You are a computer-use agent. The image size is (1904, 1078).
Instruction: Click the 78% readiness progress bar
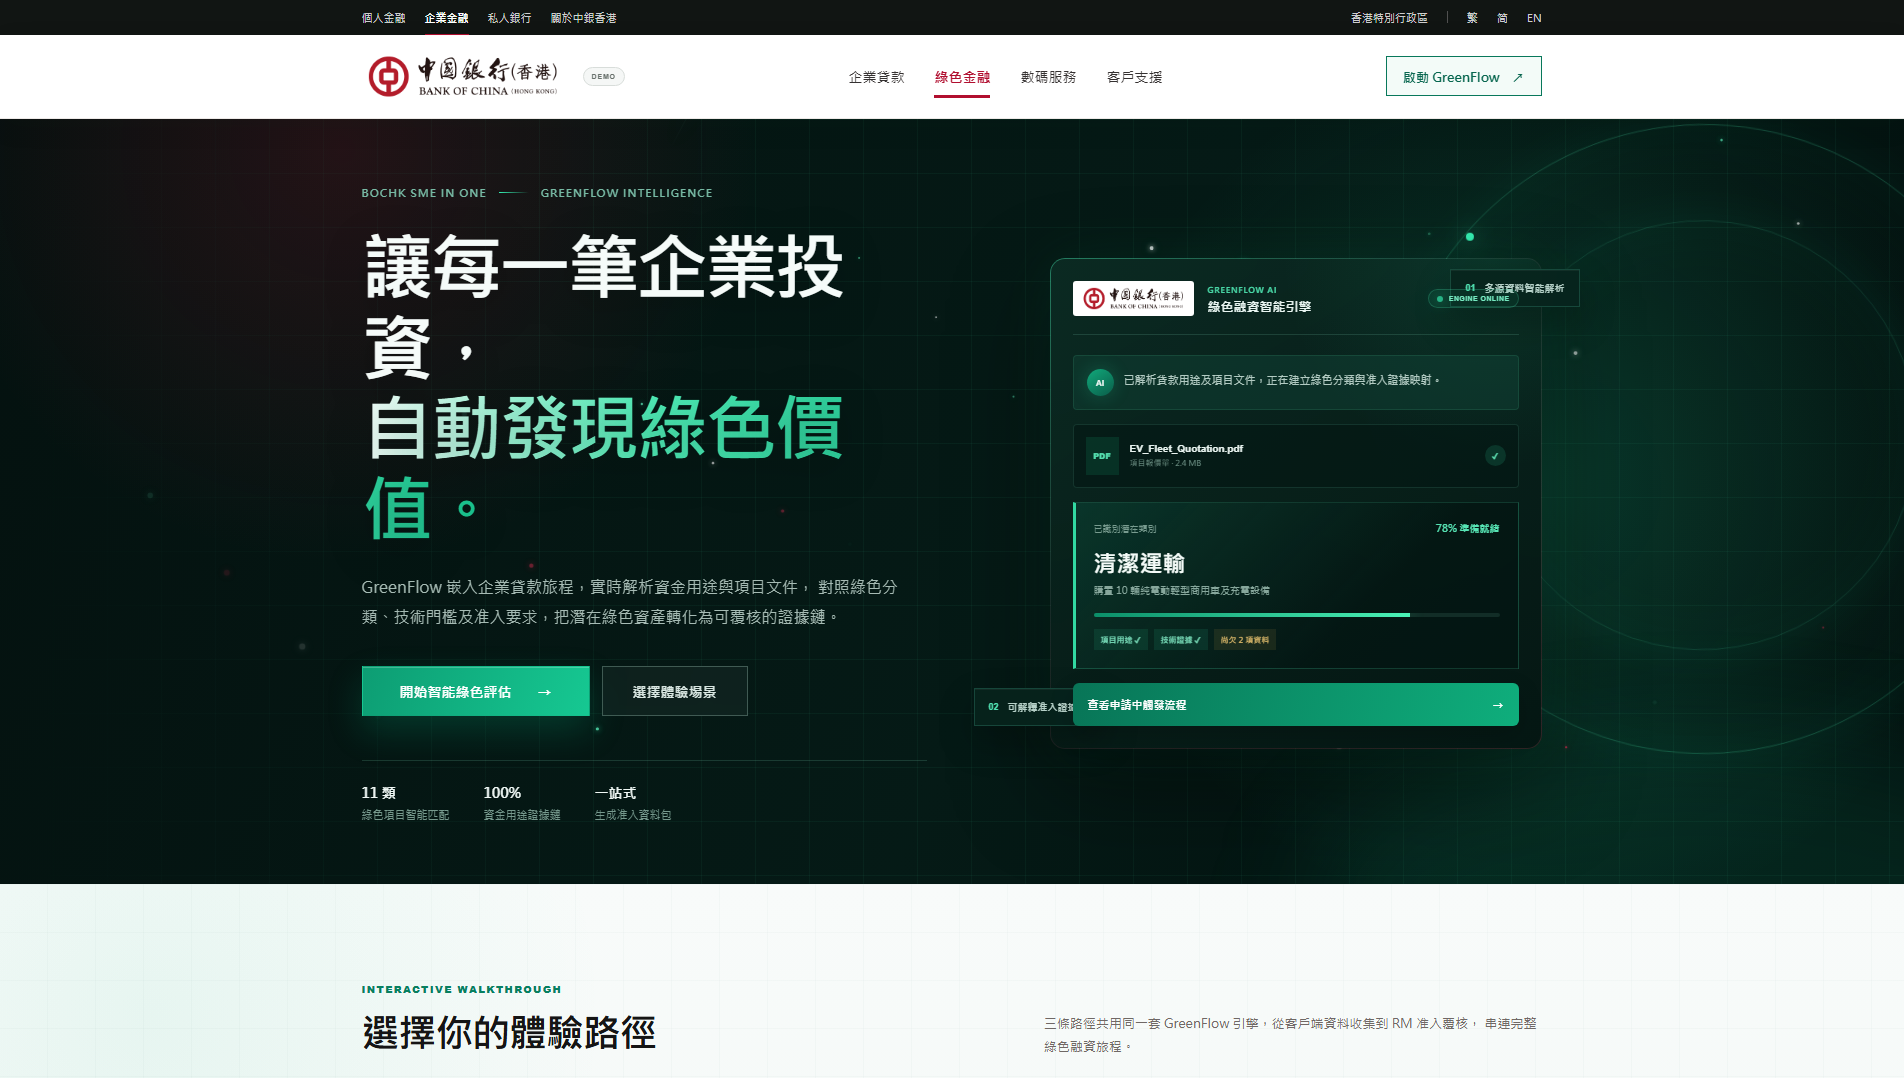click(1296, 615)
